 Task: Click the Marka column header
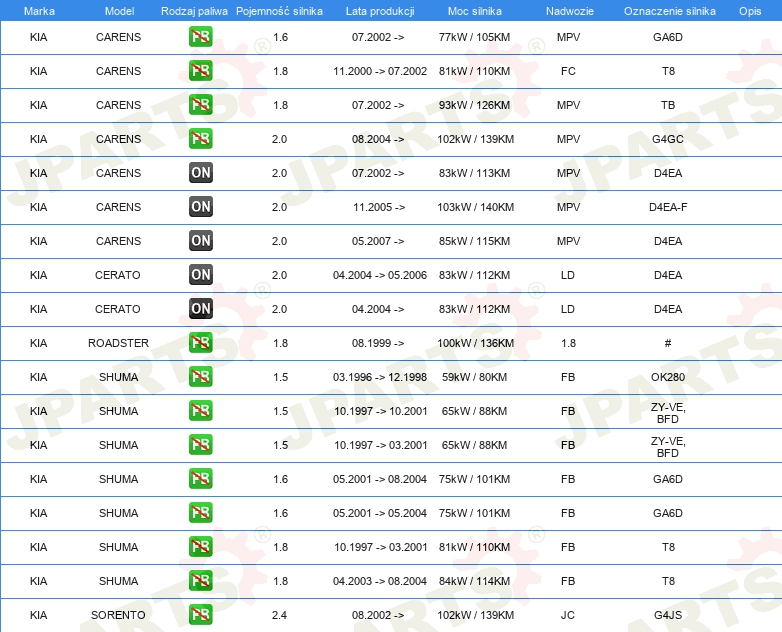click(x=39, y=11)
